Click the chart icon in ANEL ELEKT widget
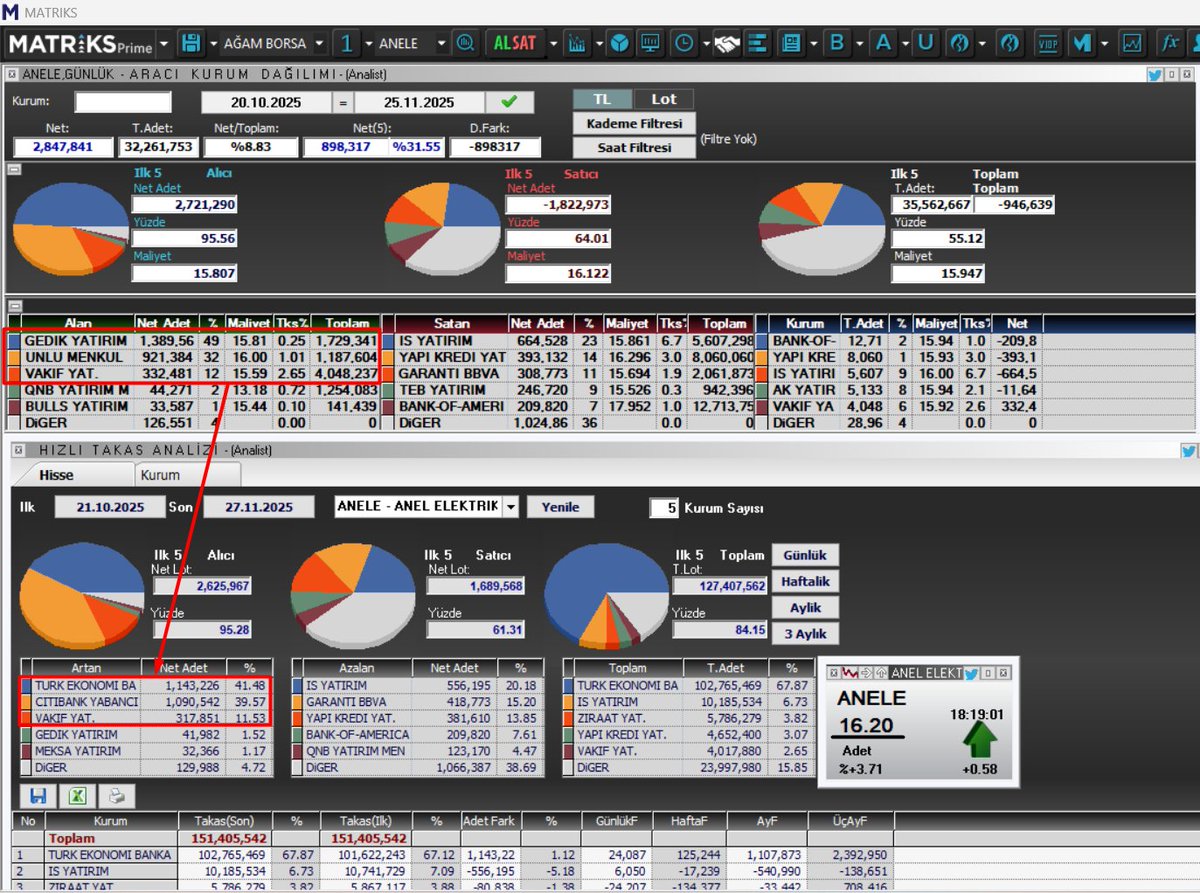The width and height of the screenshot is (1200, 893). coord(850,673)
